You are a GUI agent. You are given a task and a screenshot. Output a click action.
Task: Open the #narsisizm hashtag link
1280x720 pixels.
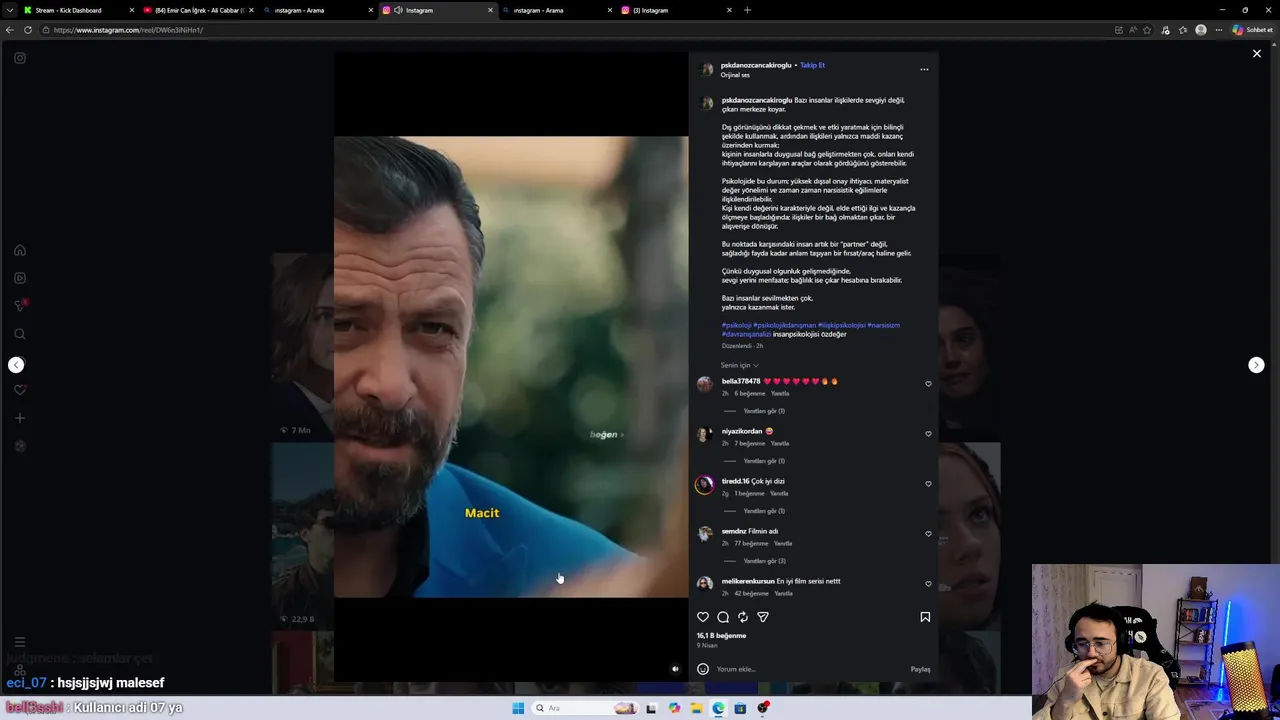click(x=883, y=325)
